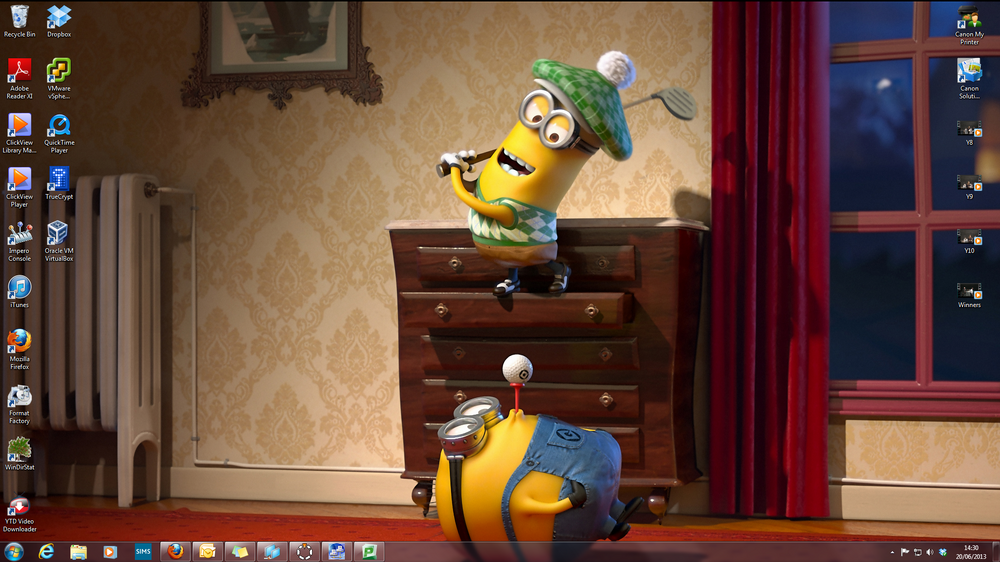Screen dimensions: 1000x562
Task: Open Windows Explorer from the taskbar
Action: (x=78, y=552)
